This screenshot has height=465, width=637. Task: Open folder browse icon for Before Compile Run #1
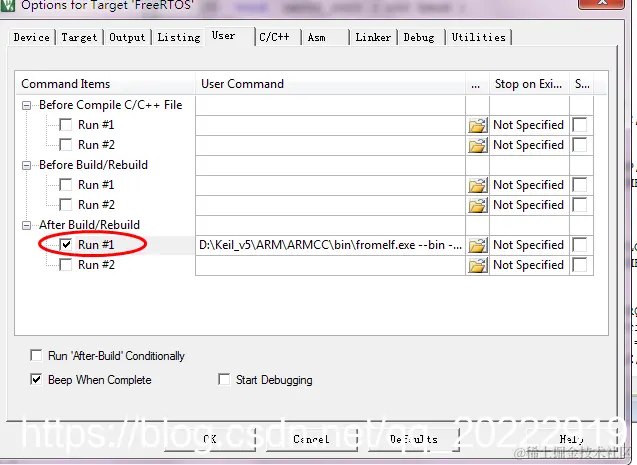pyautogui.click(x=478, y=125)
